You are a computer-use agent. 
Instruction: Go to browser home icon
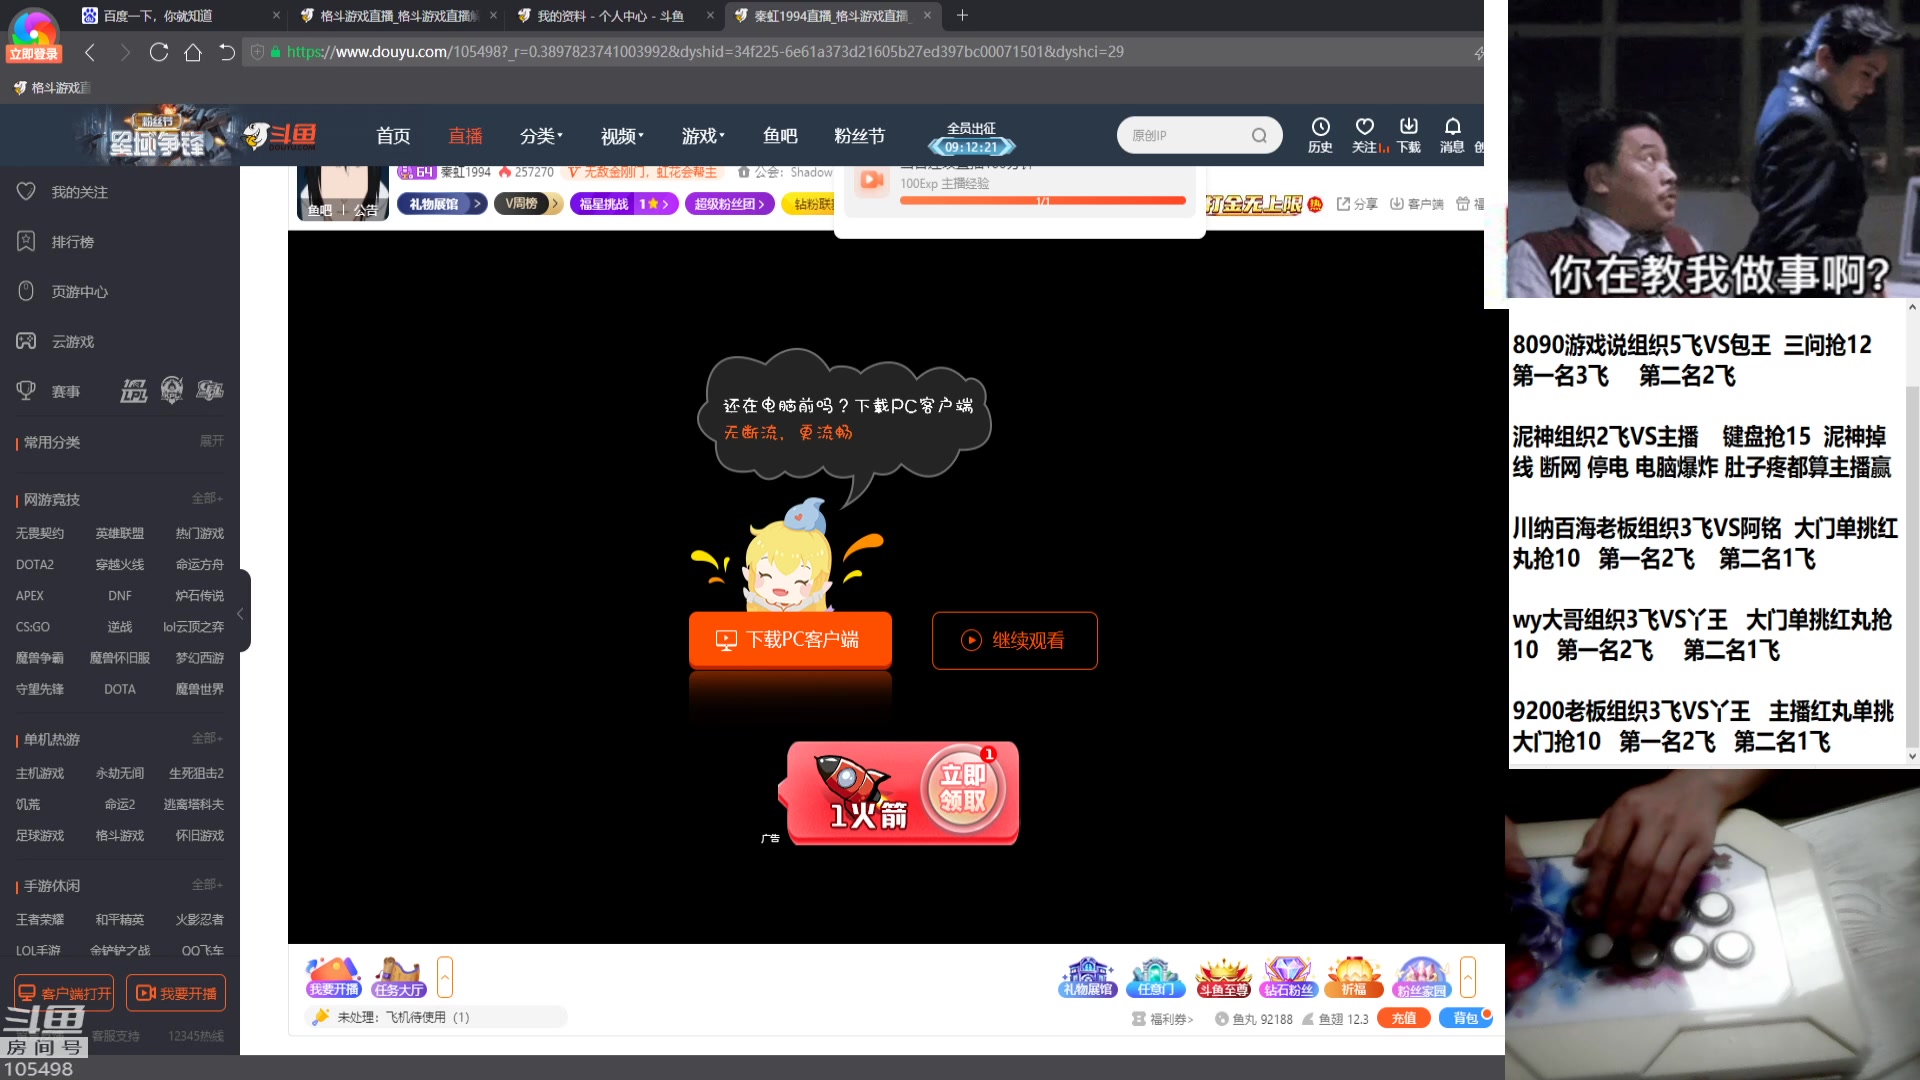coord(193,52)
